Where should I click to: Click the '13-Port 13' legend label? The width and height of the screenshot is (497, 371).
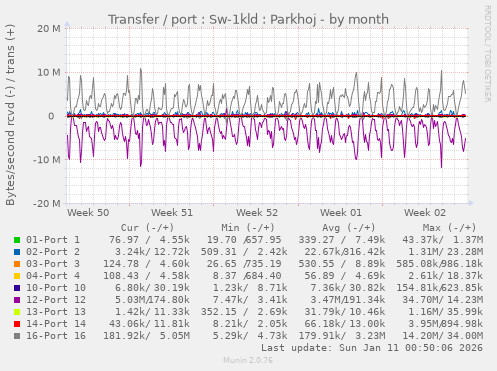56,312
